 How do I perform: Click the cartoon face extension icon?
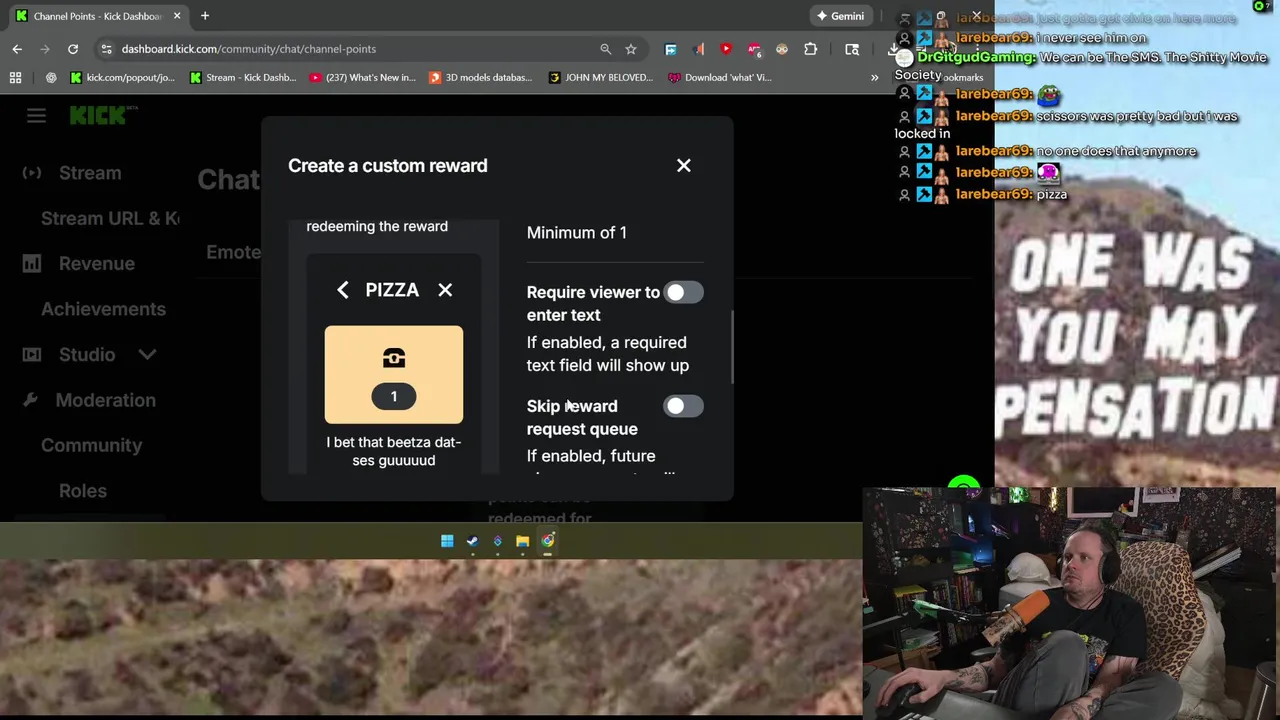pos(782,49)
